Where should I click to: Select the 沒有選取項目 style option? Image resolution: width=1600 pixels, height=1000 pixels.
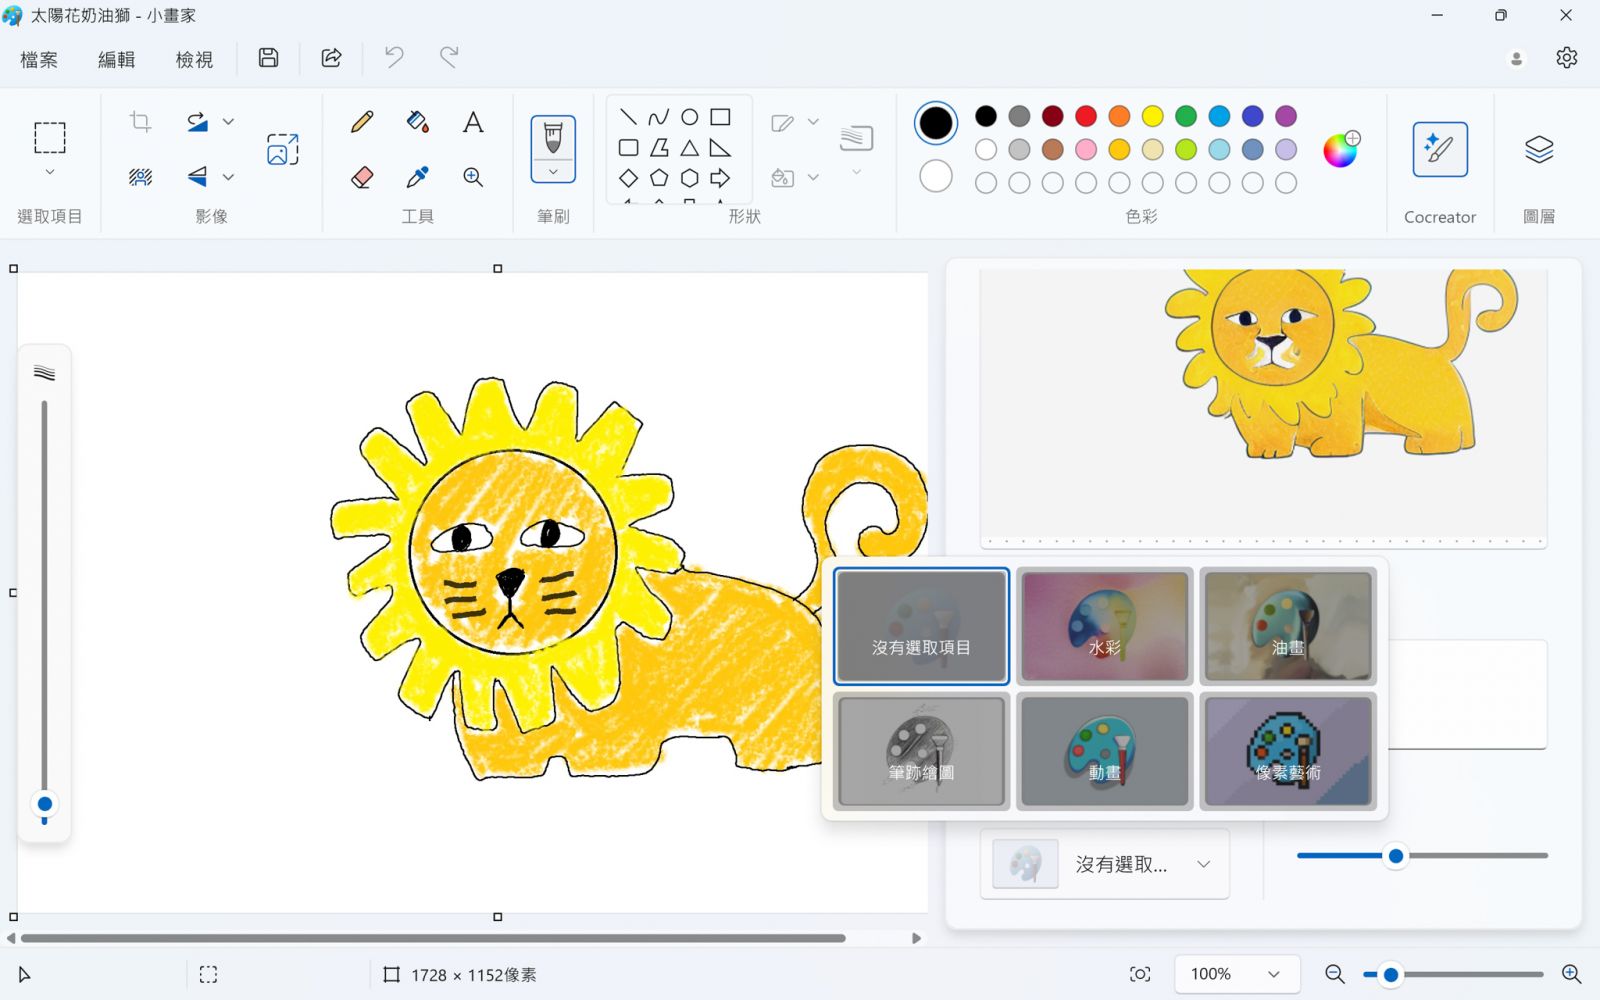tap(921, 626)
